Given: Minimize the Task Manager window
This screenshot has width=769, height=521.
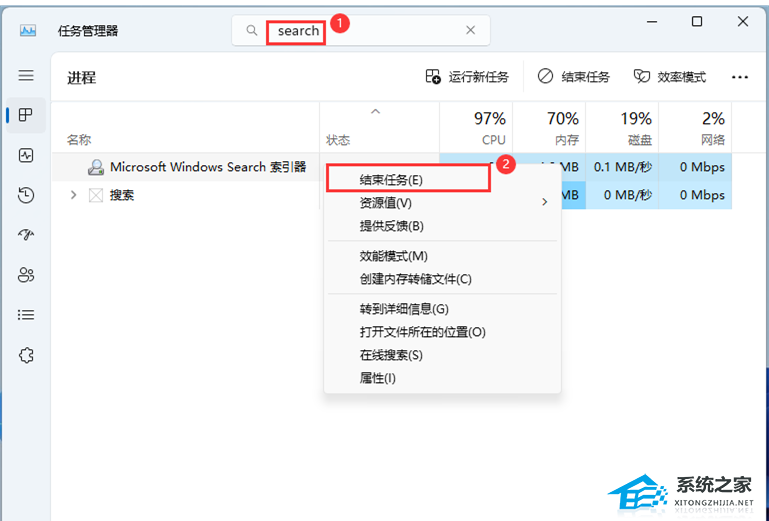Looking at the screenshot, I should [x=652, y=22].
